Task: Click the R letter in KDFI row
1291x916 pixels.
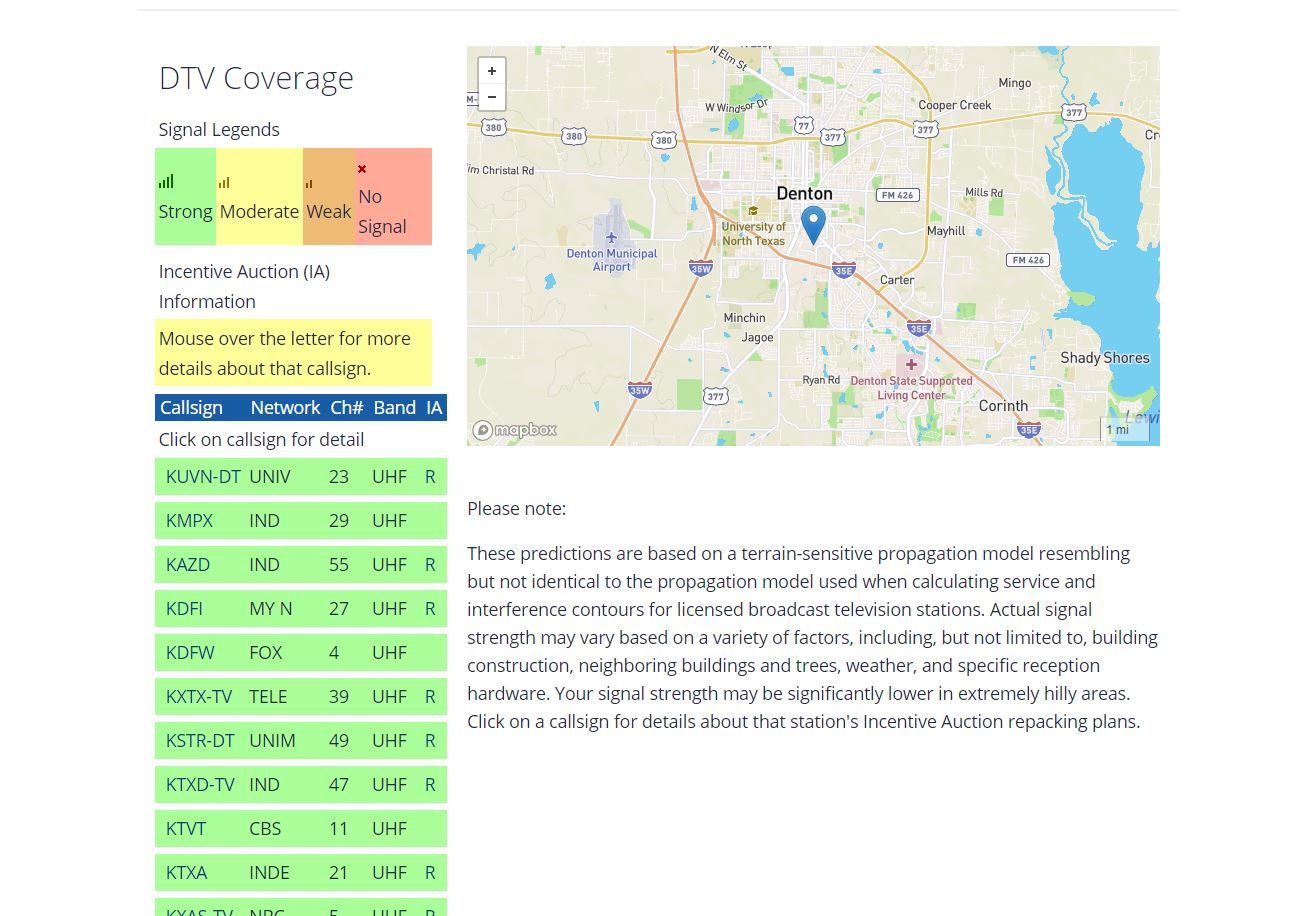Action: tap(430, 609)
